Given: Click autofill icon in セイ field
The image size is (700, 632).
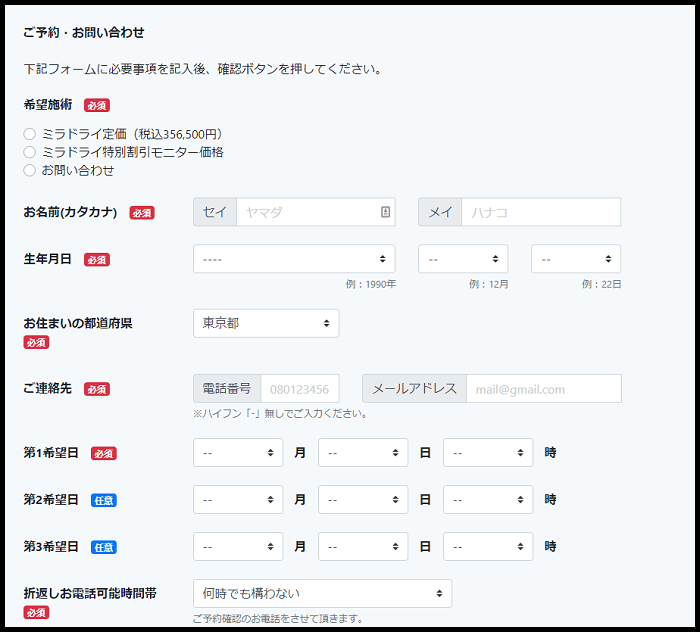Looking at the screenshot, I should pyautogui.click(x=385, y=212).
